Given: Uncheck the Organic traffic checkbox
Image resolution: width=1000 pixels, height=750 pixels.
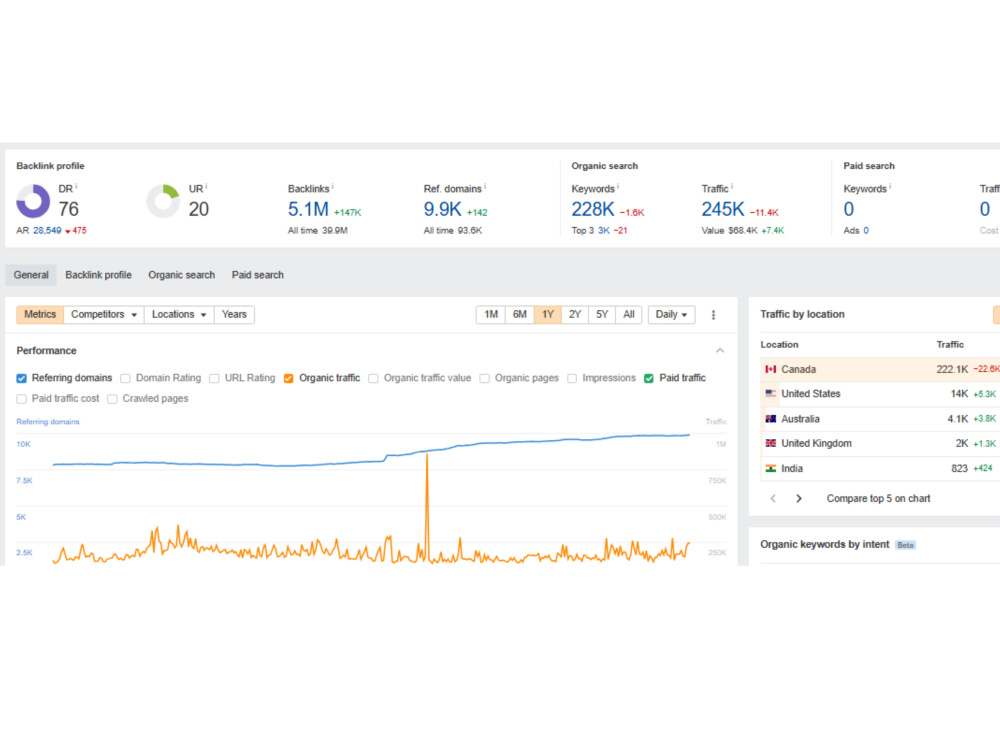Looking at the screenshot, I should click(288, 378).
